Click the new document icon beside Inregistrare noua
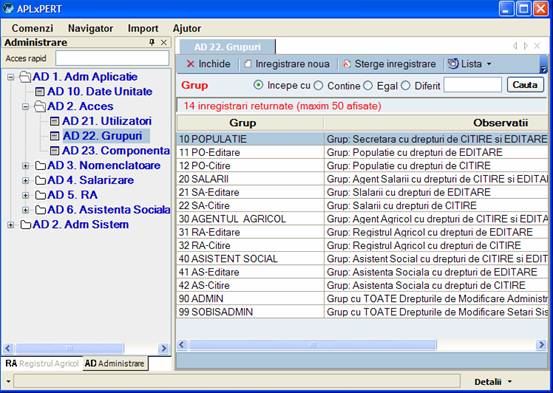Image resolution: width=553 pixels, height=393 pixels. pyautogui.click(x=248, y=64)
